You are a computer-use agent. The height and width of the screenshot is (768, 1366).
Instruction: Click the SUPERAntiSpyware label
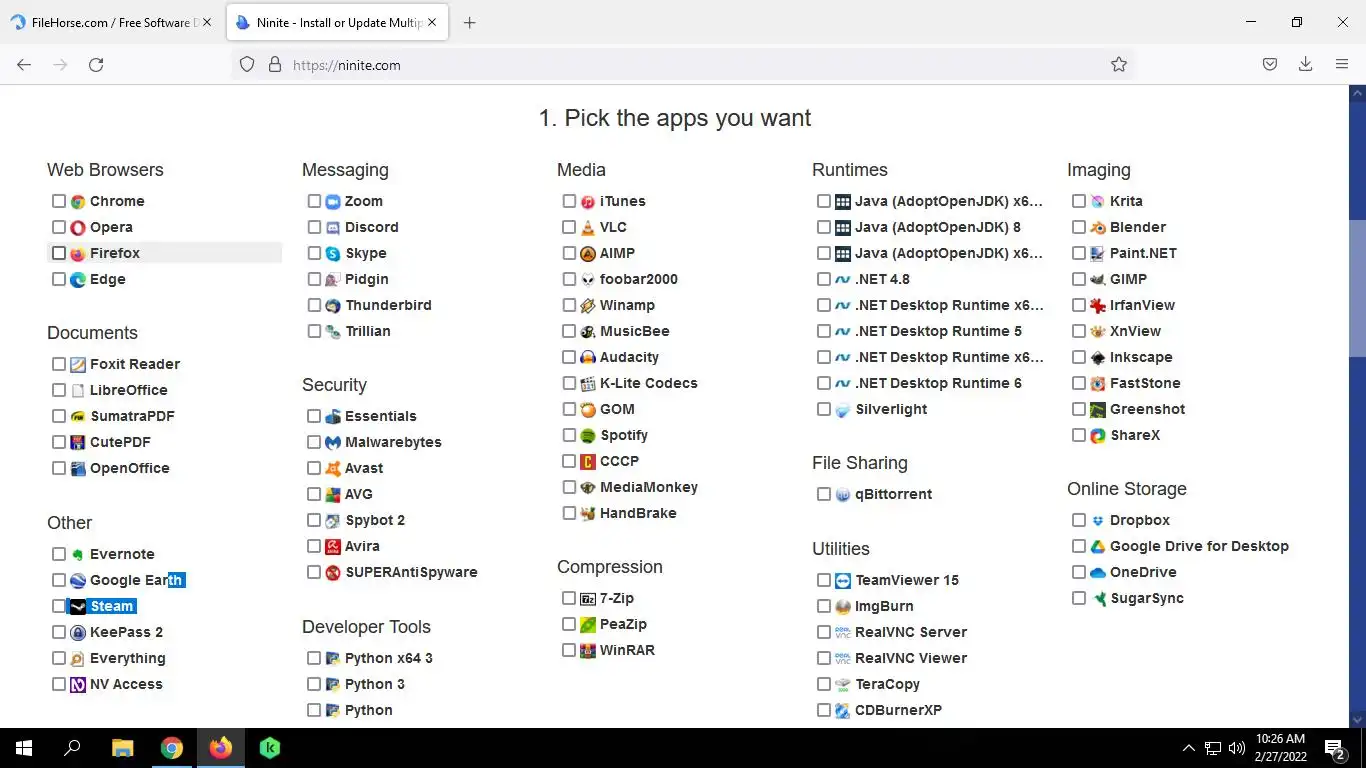[411, 572]
